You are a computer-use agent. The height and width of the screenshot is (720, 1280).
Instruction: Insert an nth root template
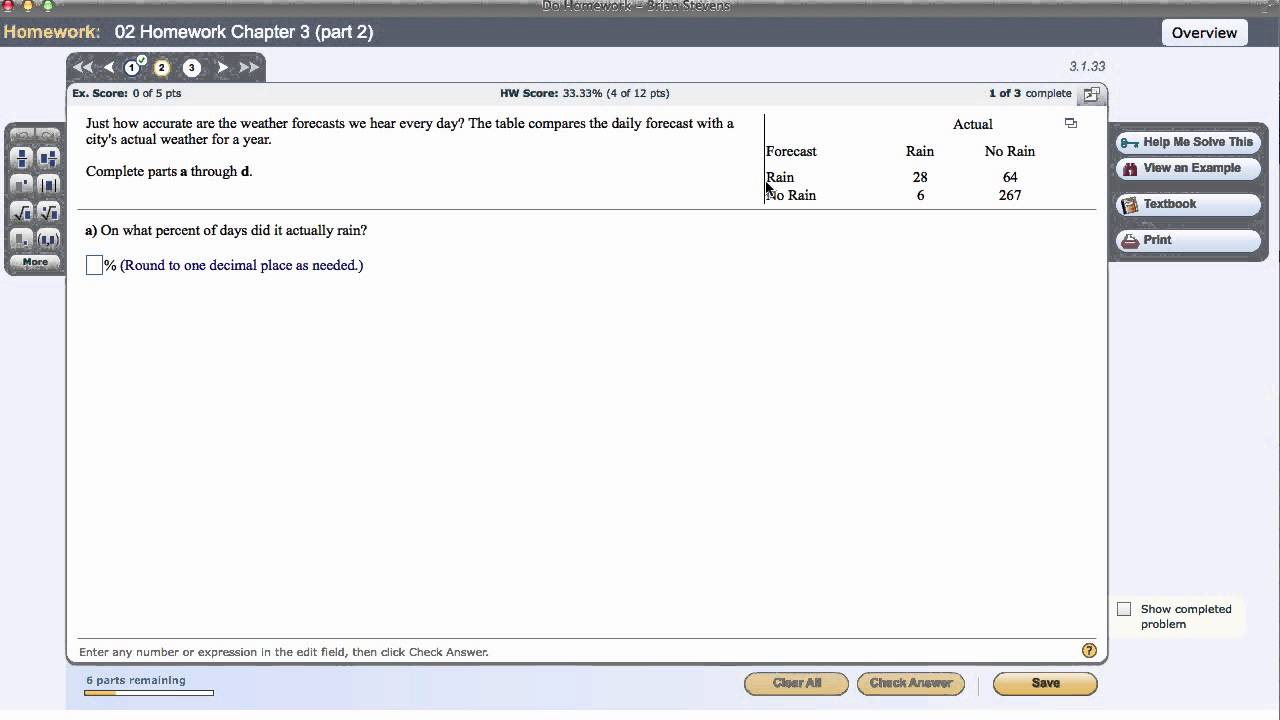click(48, 212)
